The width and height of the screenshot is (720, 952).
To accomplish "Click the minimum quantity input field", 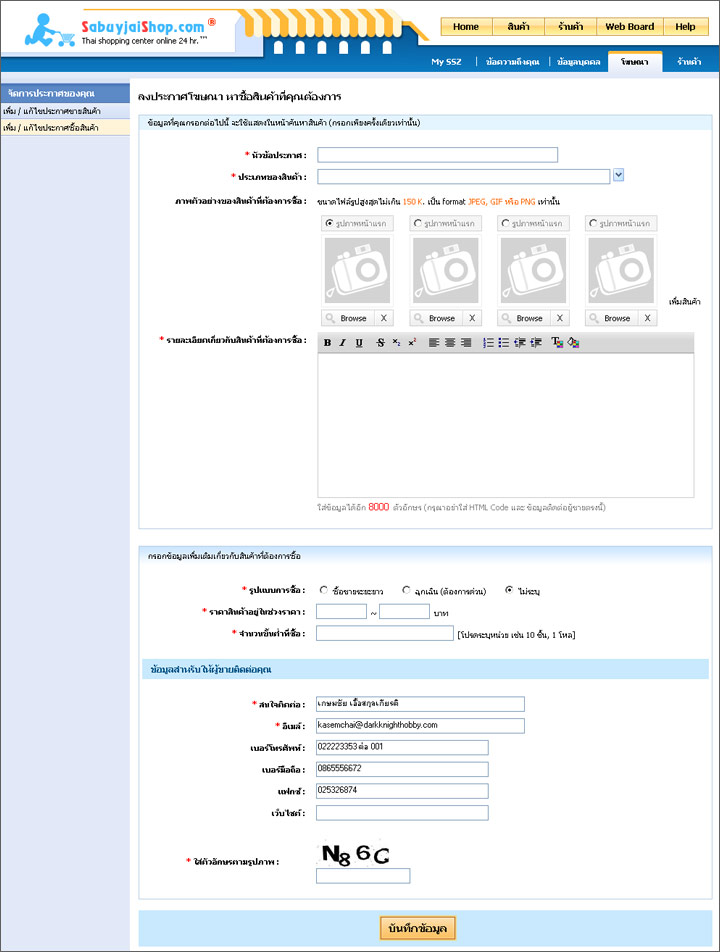I will (385, 633).
